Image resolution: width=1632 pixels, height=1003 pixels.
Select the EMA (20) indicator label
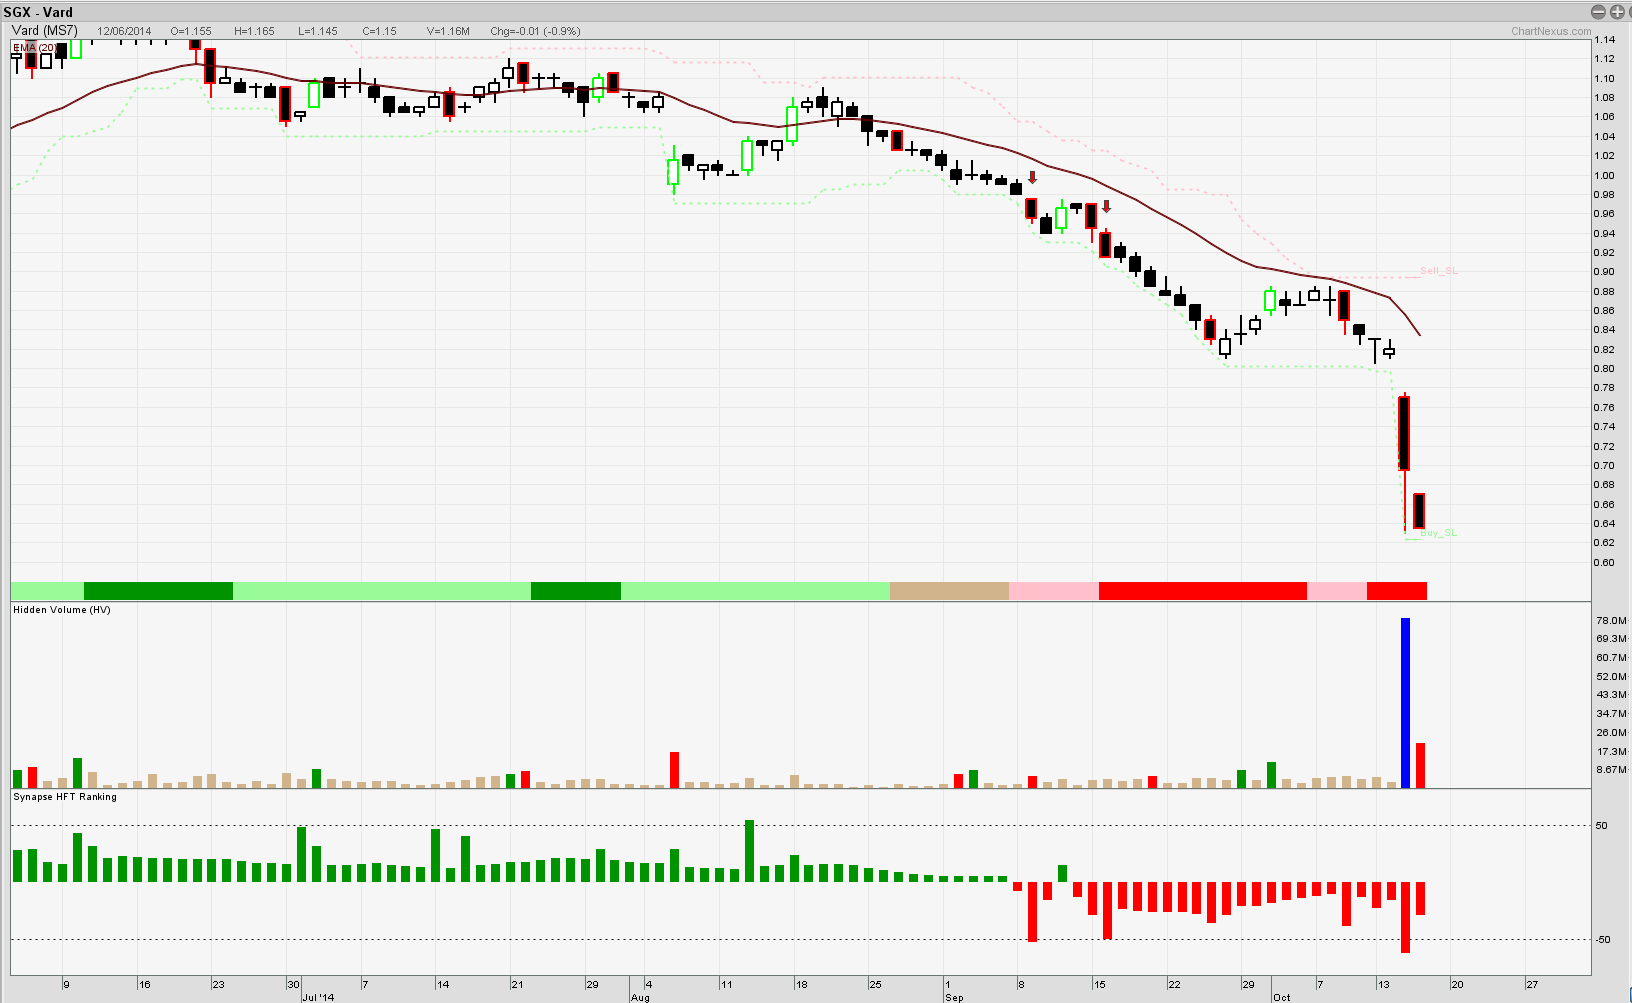coord(34,47)
